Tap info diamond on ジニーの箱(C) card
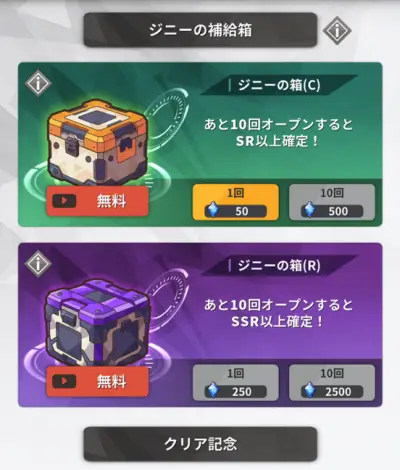 (38, 83)
